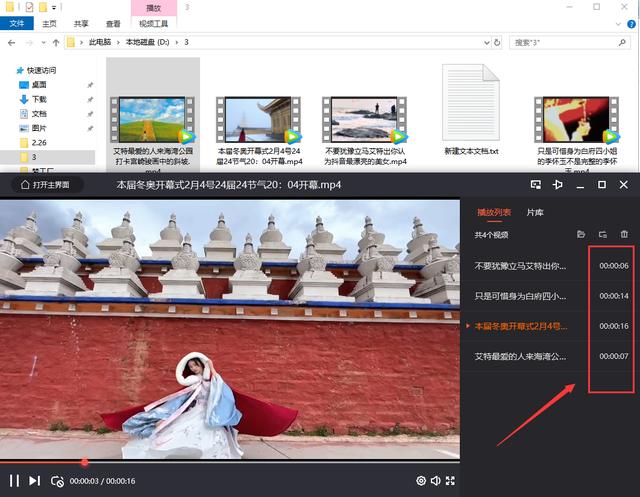Pin the player window on top
640x497 pixels.
tap(558, 185)
